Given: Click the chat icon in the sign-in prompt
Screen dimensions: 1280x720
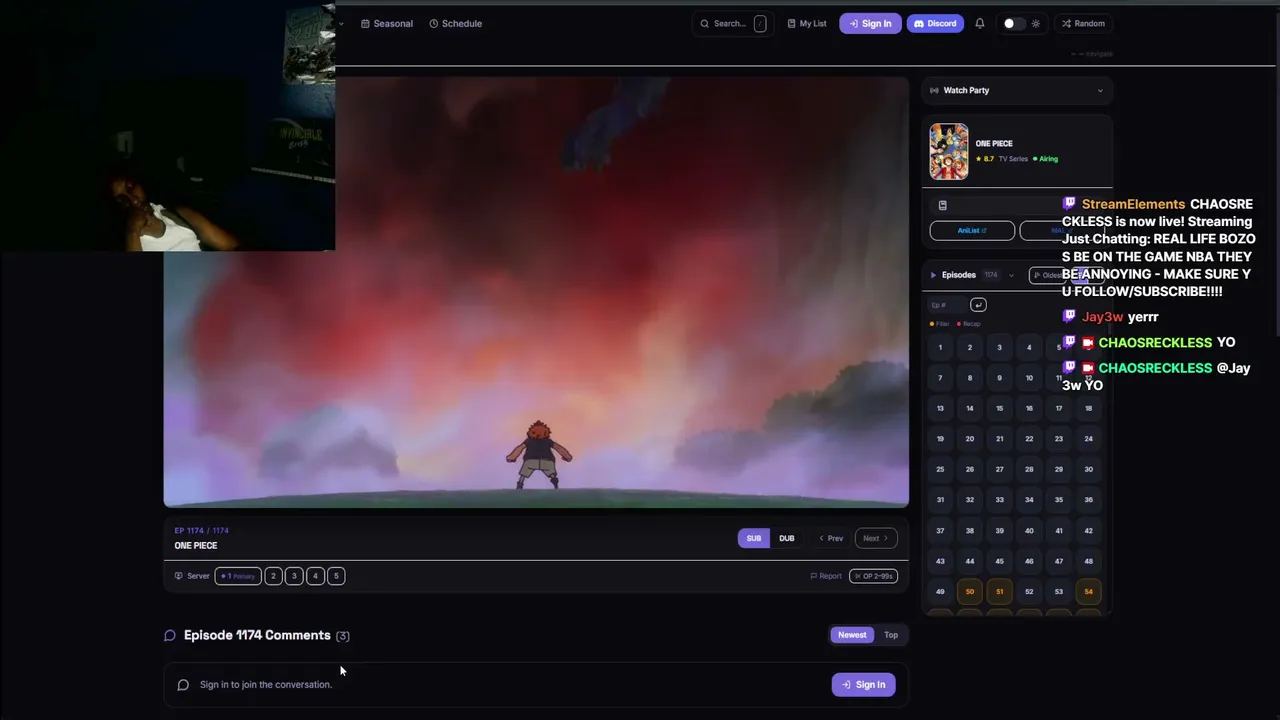Looking at the screenshot, I should [x=183, y=685].
